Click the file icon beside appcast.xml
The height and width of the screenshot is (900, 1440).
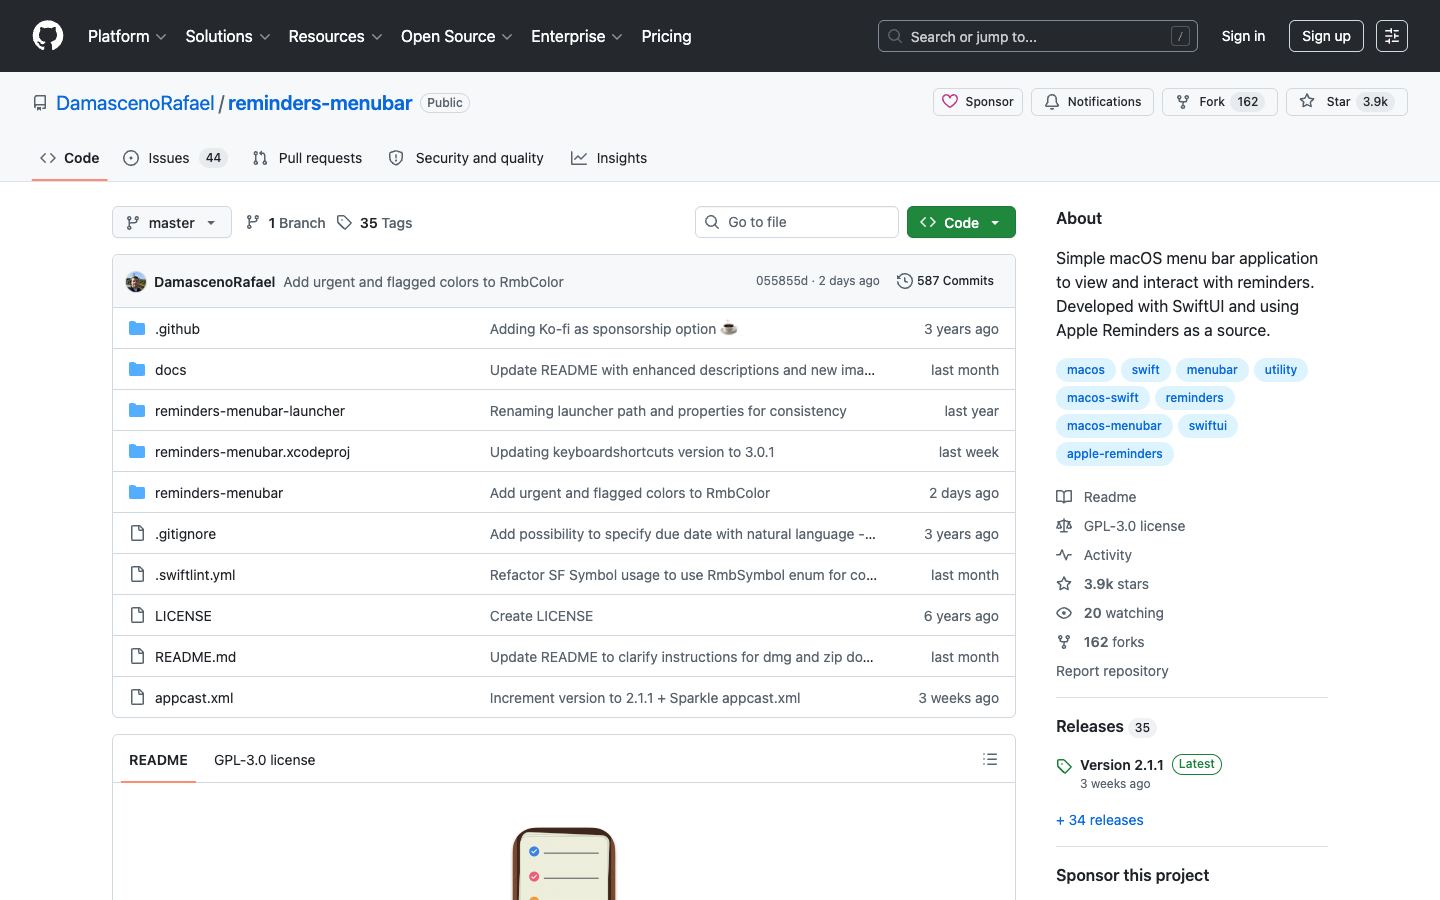[x=137, y=697]
